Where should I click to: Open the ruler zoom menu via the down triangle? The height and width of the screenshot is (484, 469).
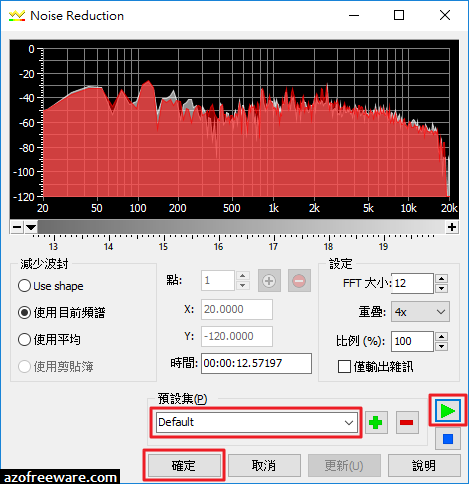coord(31,227)
